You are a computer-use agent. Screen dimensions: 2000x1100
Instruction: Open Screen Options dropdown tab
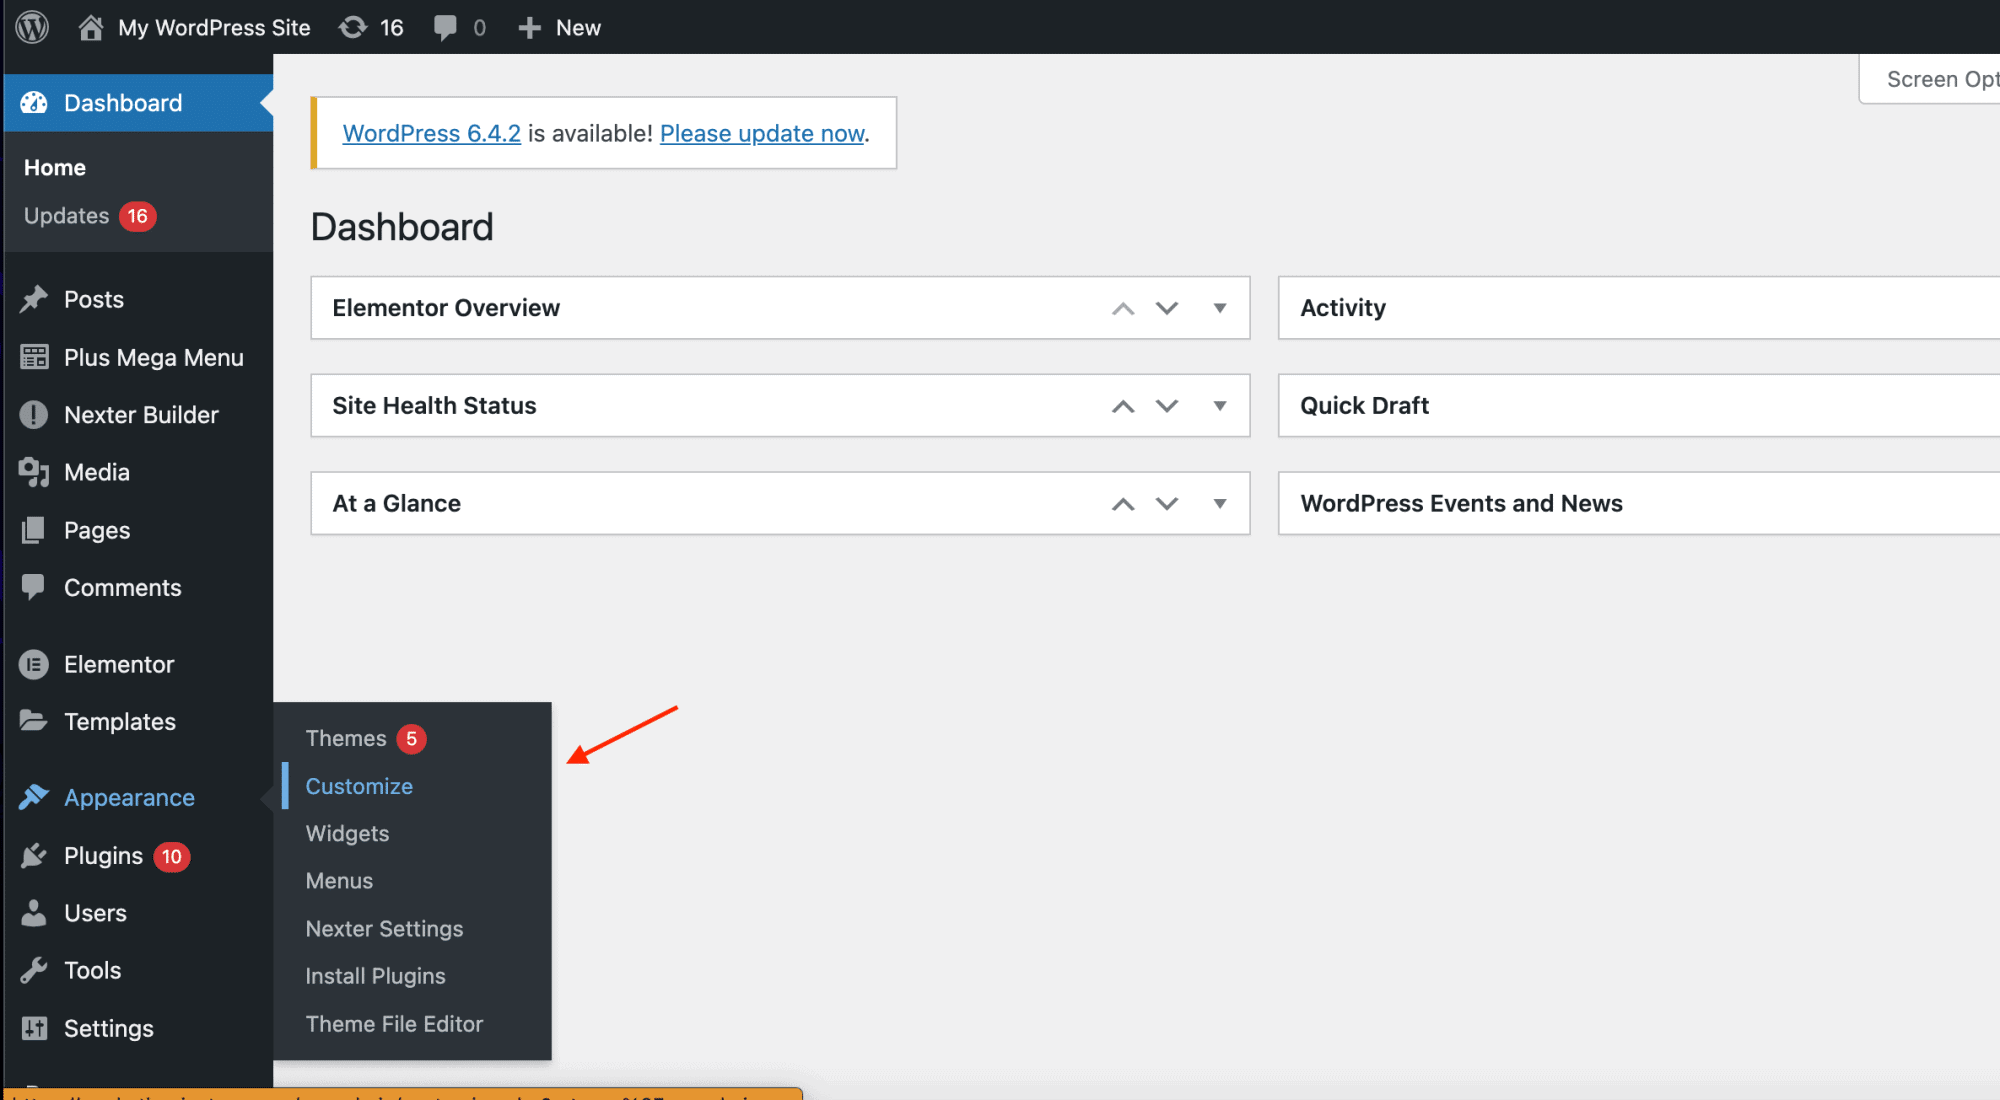[x=1930, y=79]
